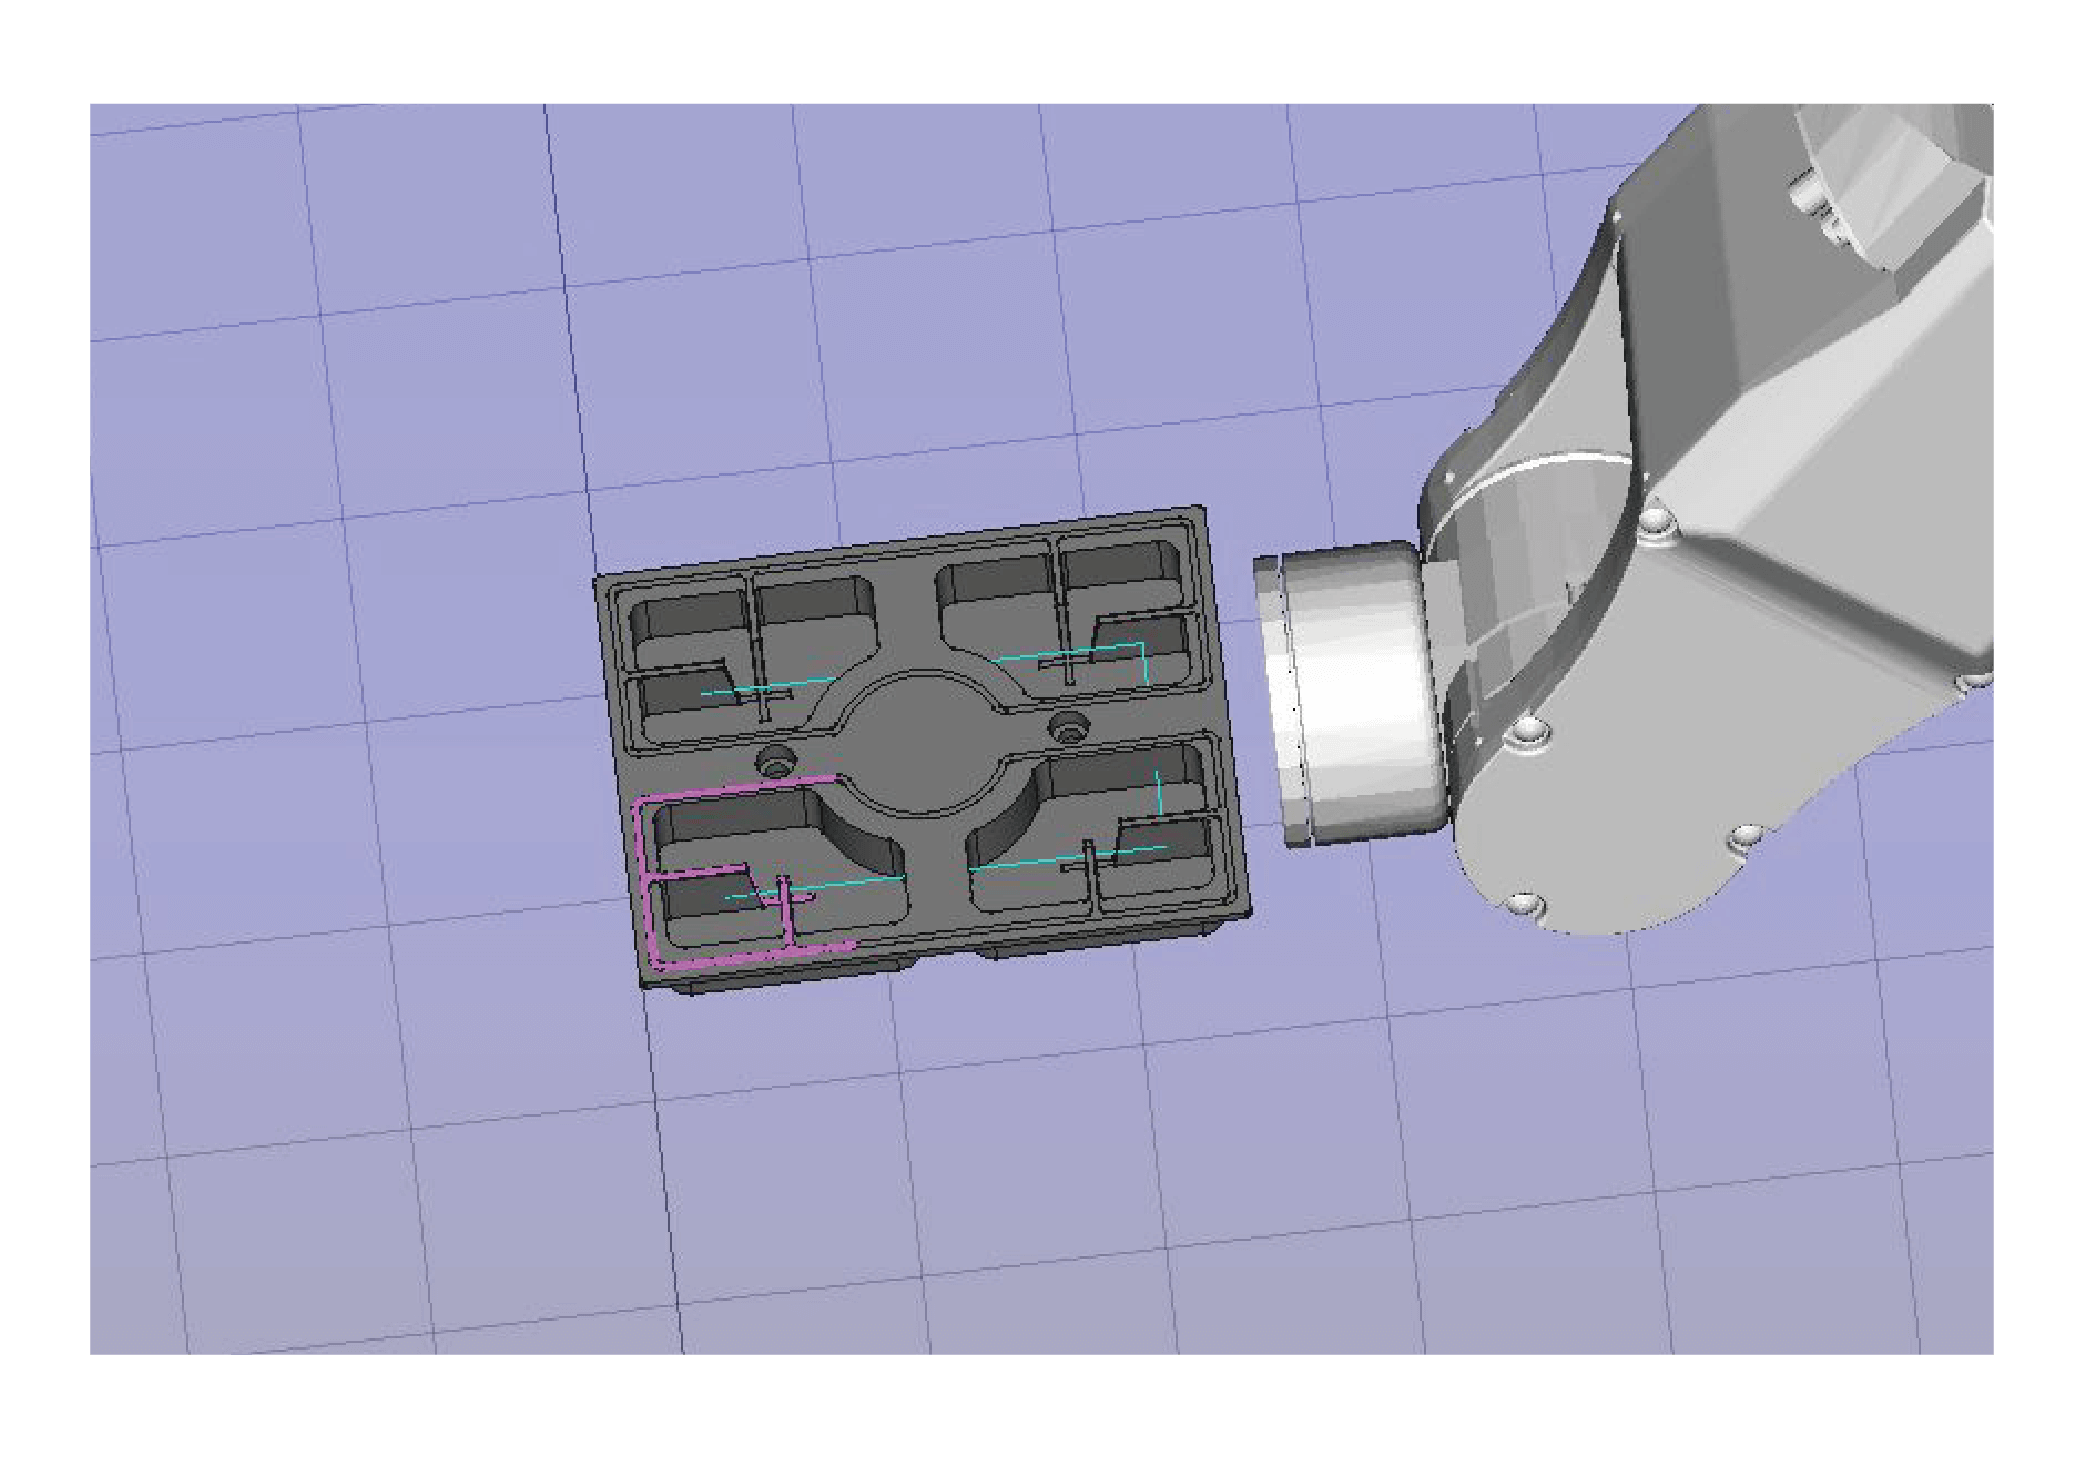Click the left countersunk hole on the workpiece
Viewport: 2084px width, 1459px height.
point(775,762)
